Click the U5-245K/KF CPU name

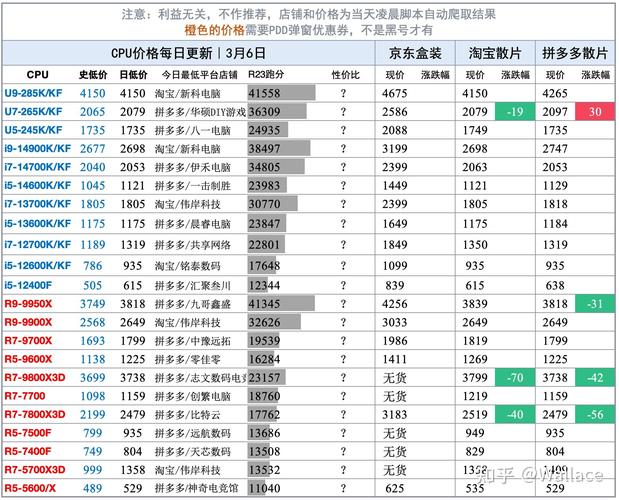33,130
